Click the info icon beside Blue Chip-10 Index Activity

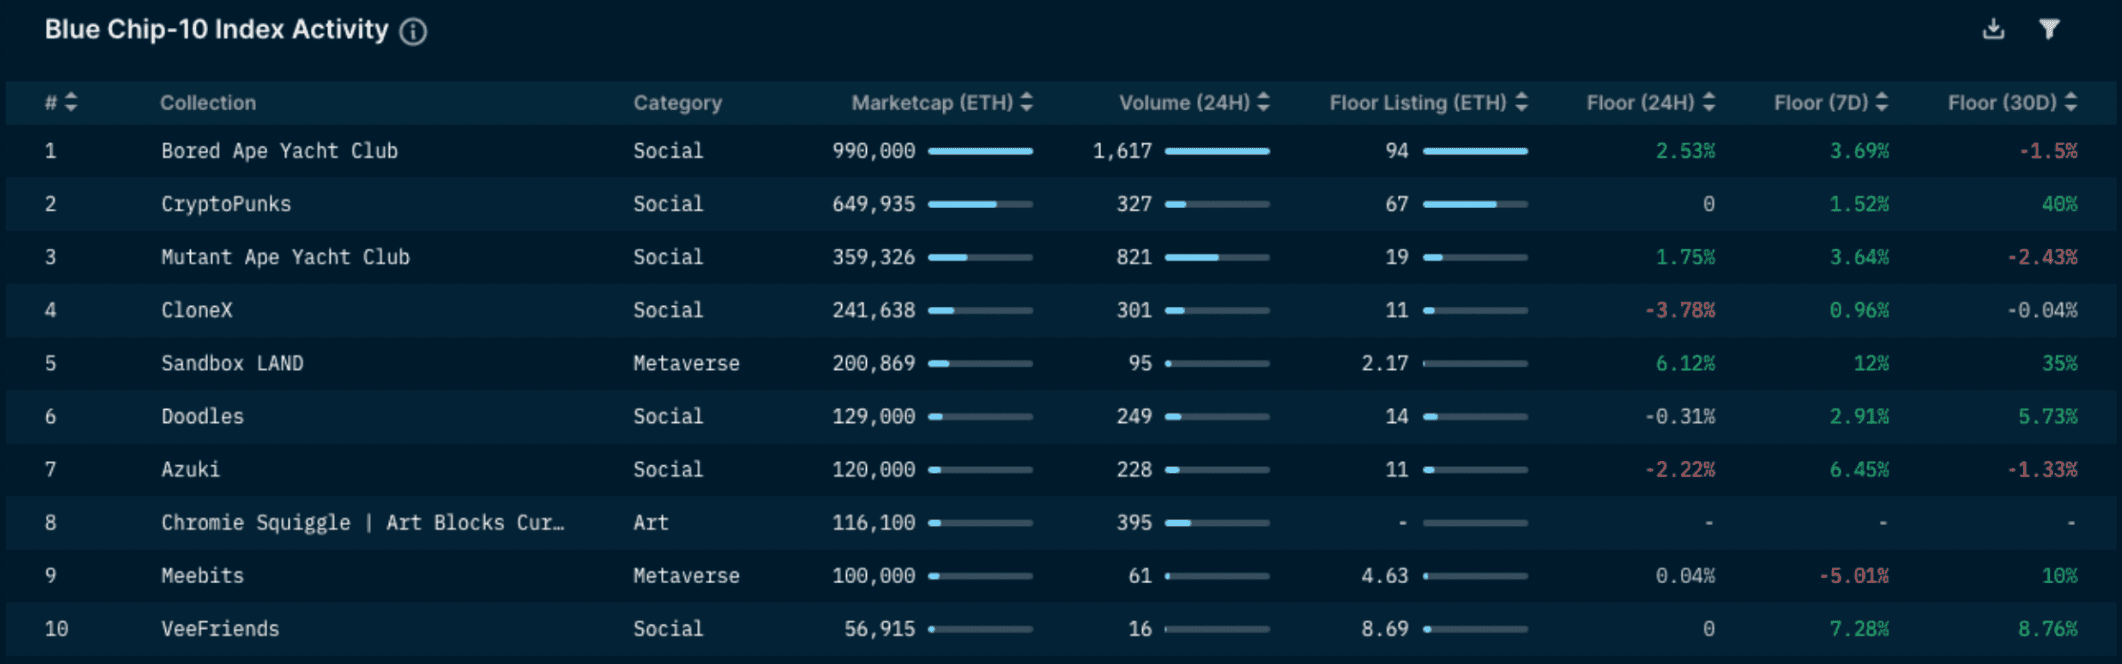click(413, 32)
